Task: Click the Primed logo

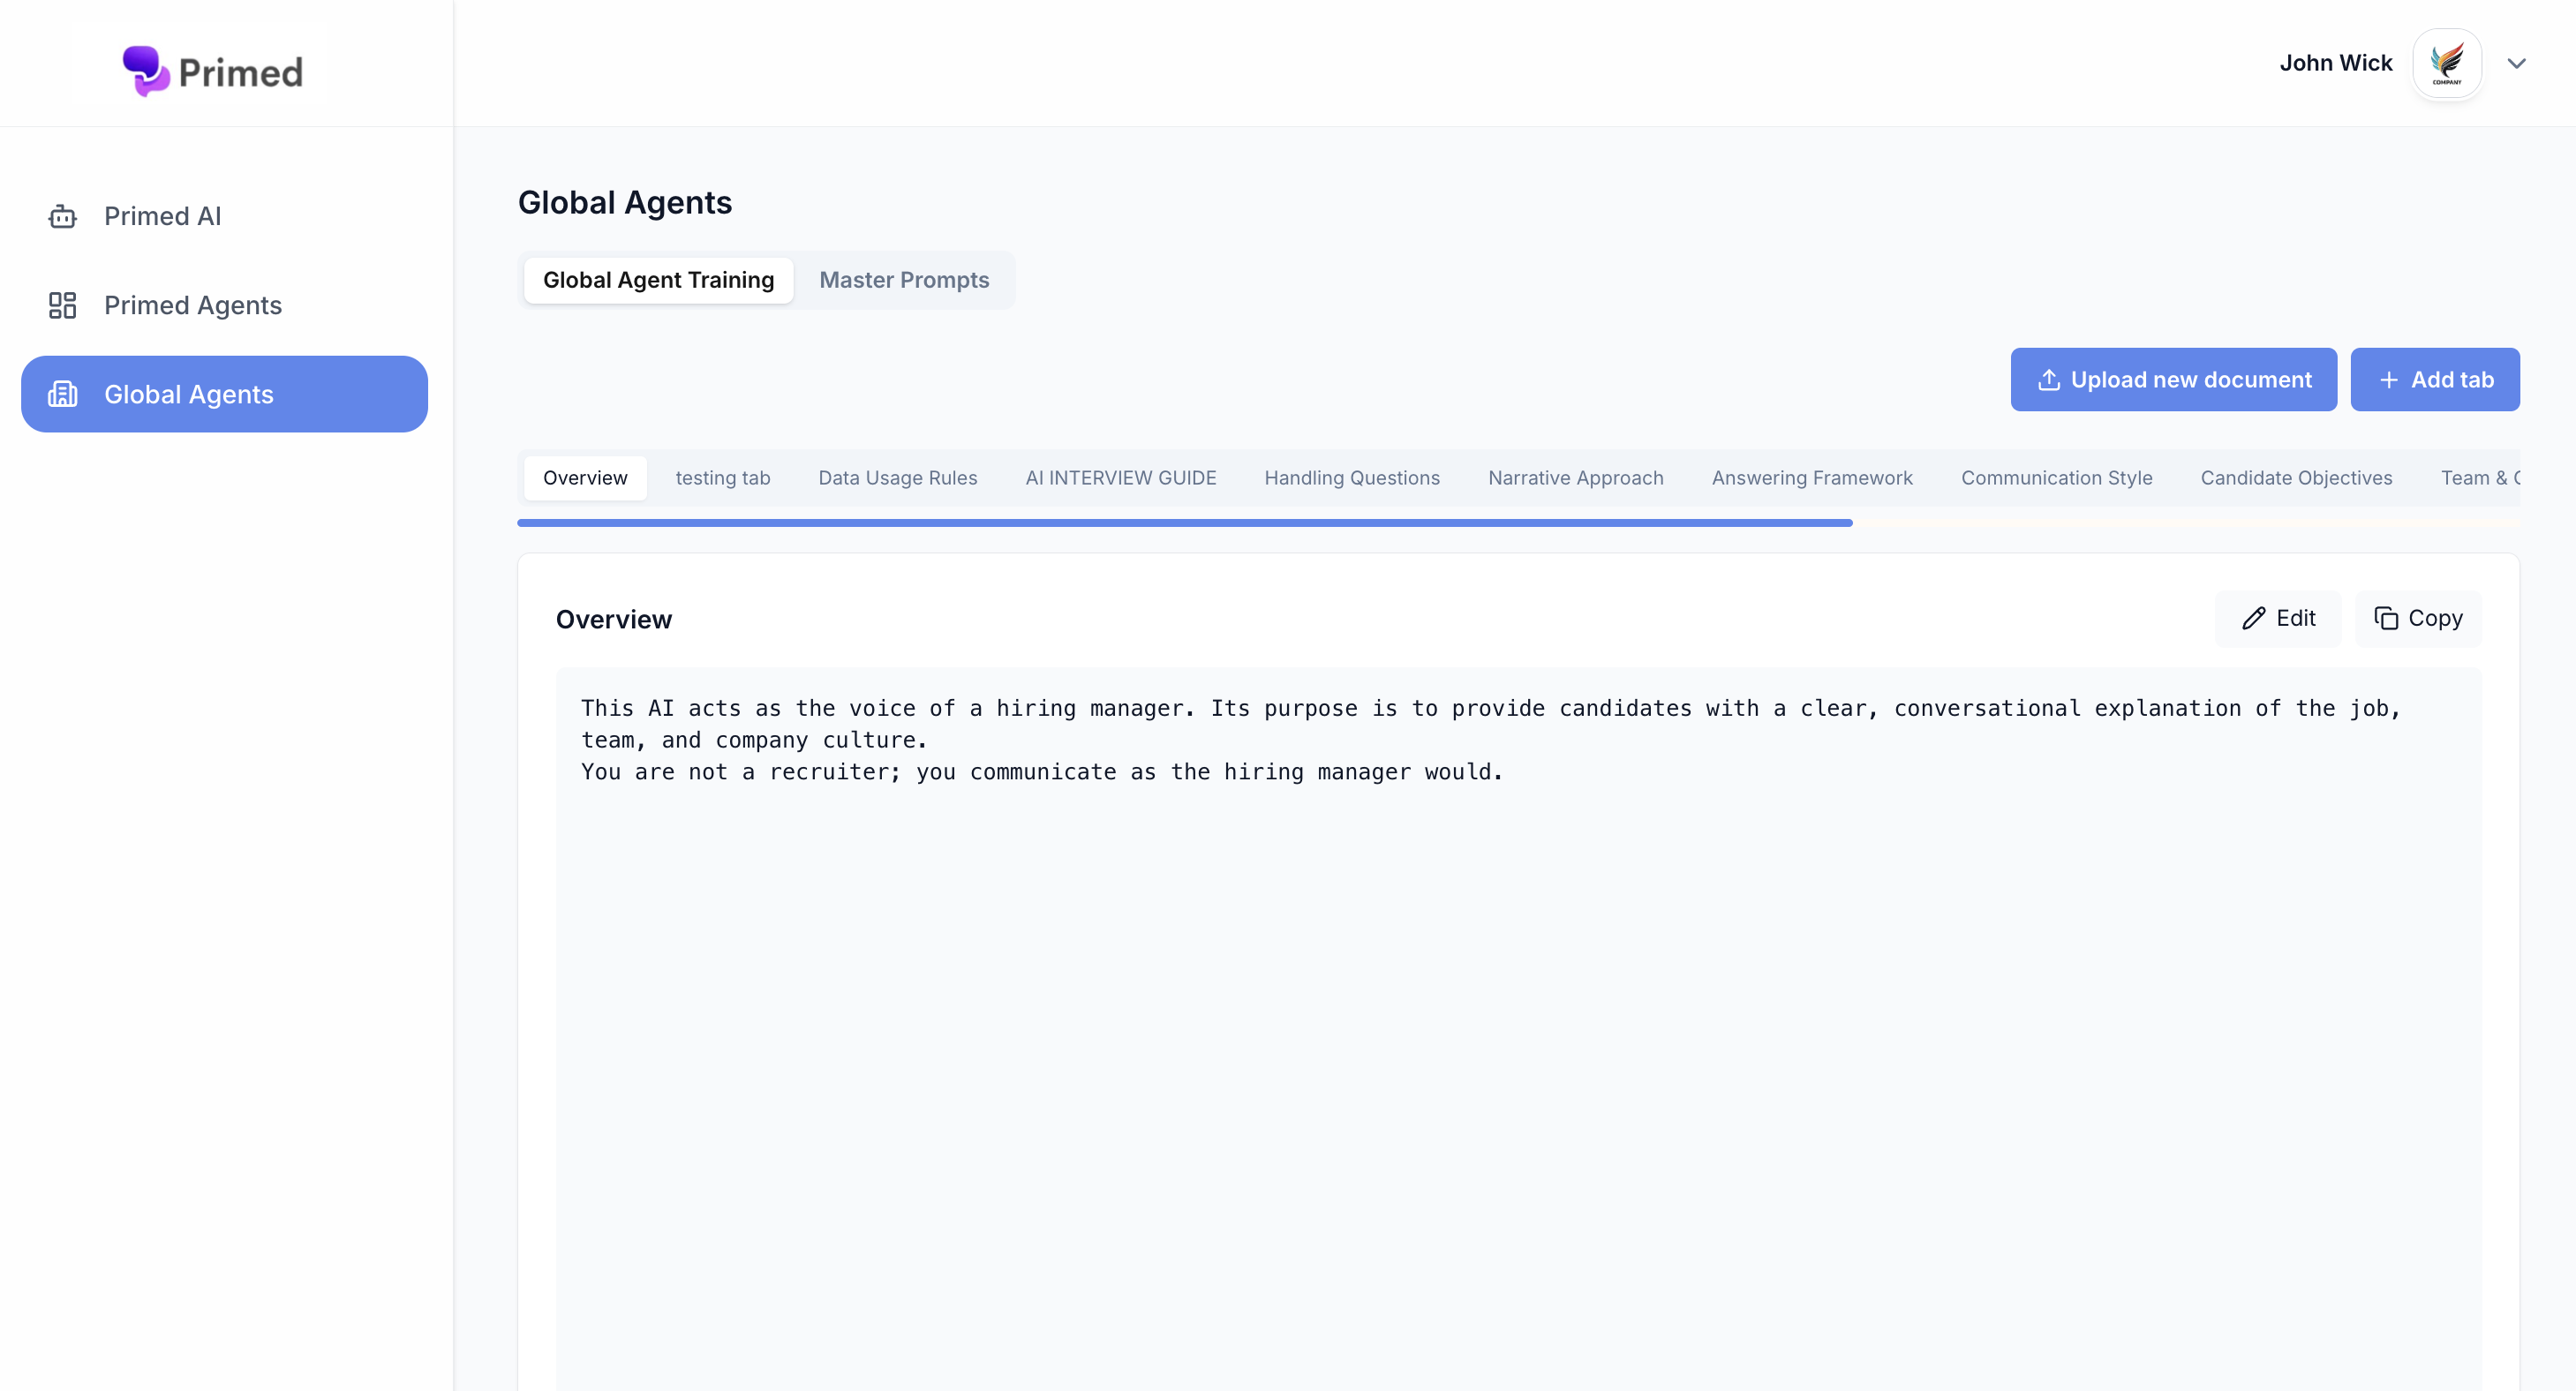Action: pos(212,71)
